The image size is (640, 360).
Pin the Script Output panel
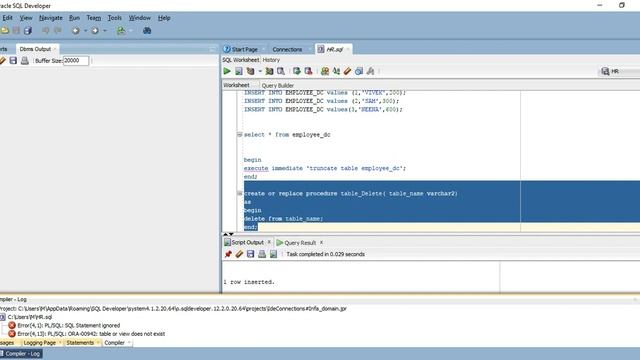[228, 254]
